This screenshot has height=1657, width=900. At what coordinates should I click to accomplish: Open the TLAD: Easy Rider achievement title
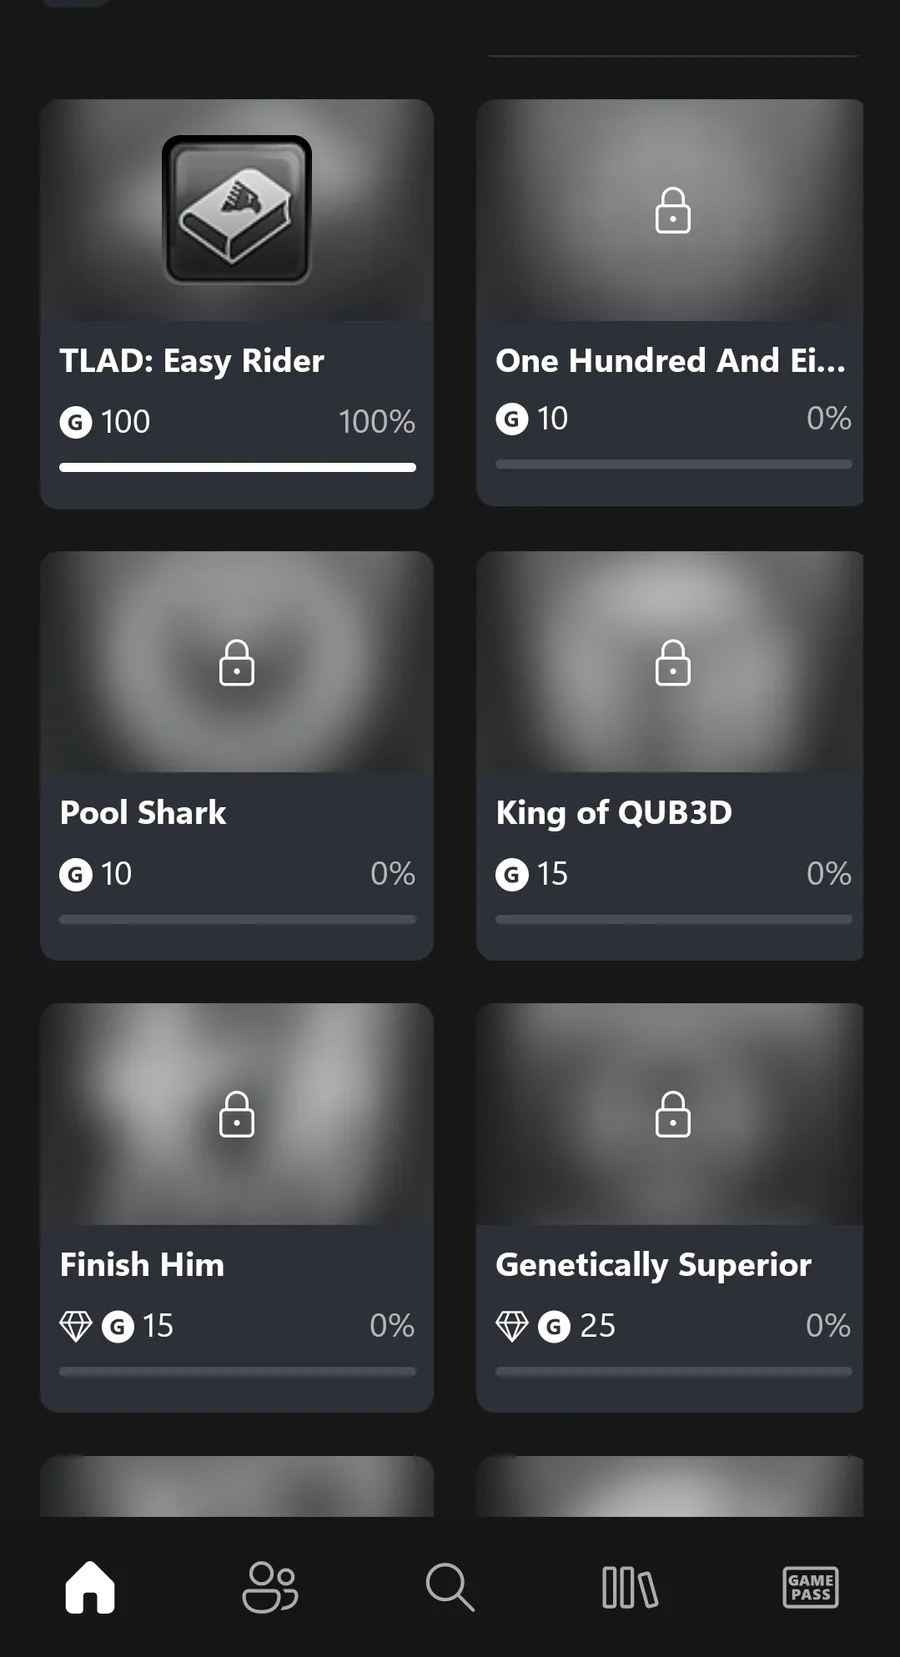pyautogui.click(x=192, y=361)
